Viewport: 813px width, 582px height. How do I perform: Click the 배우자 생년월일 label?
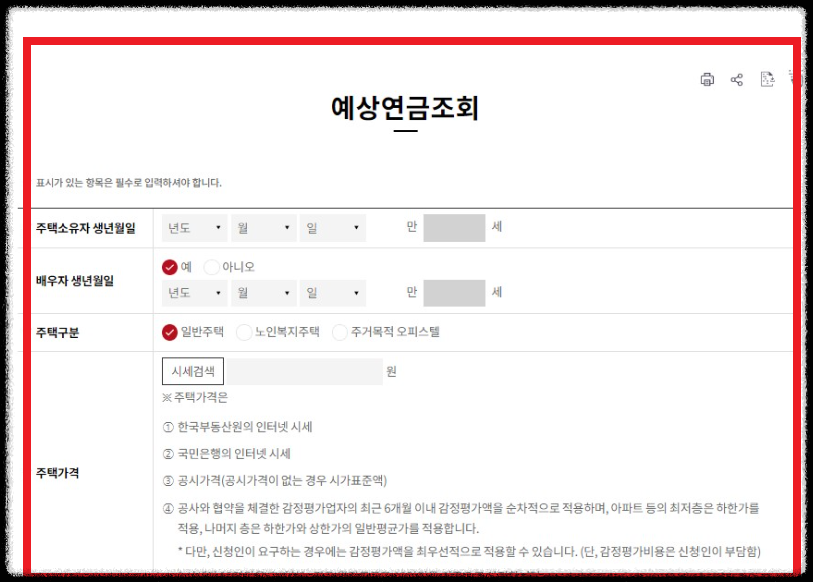75,281
